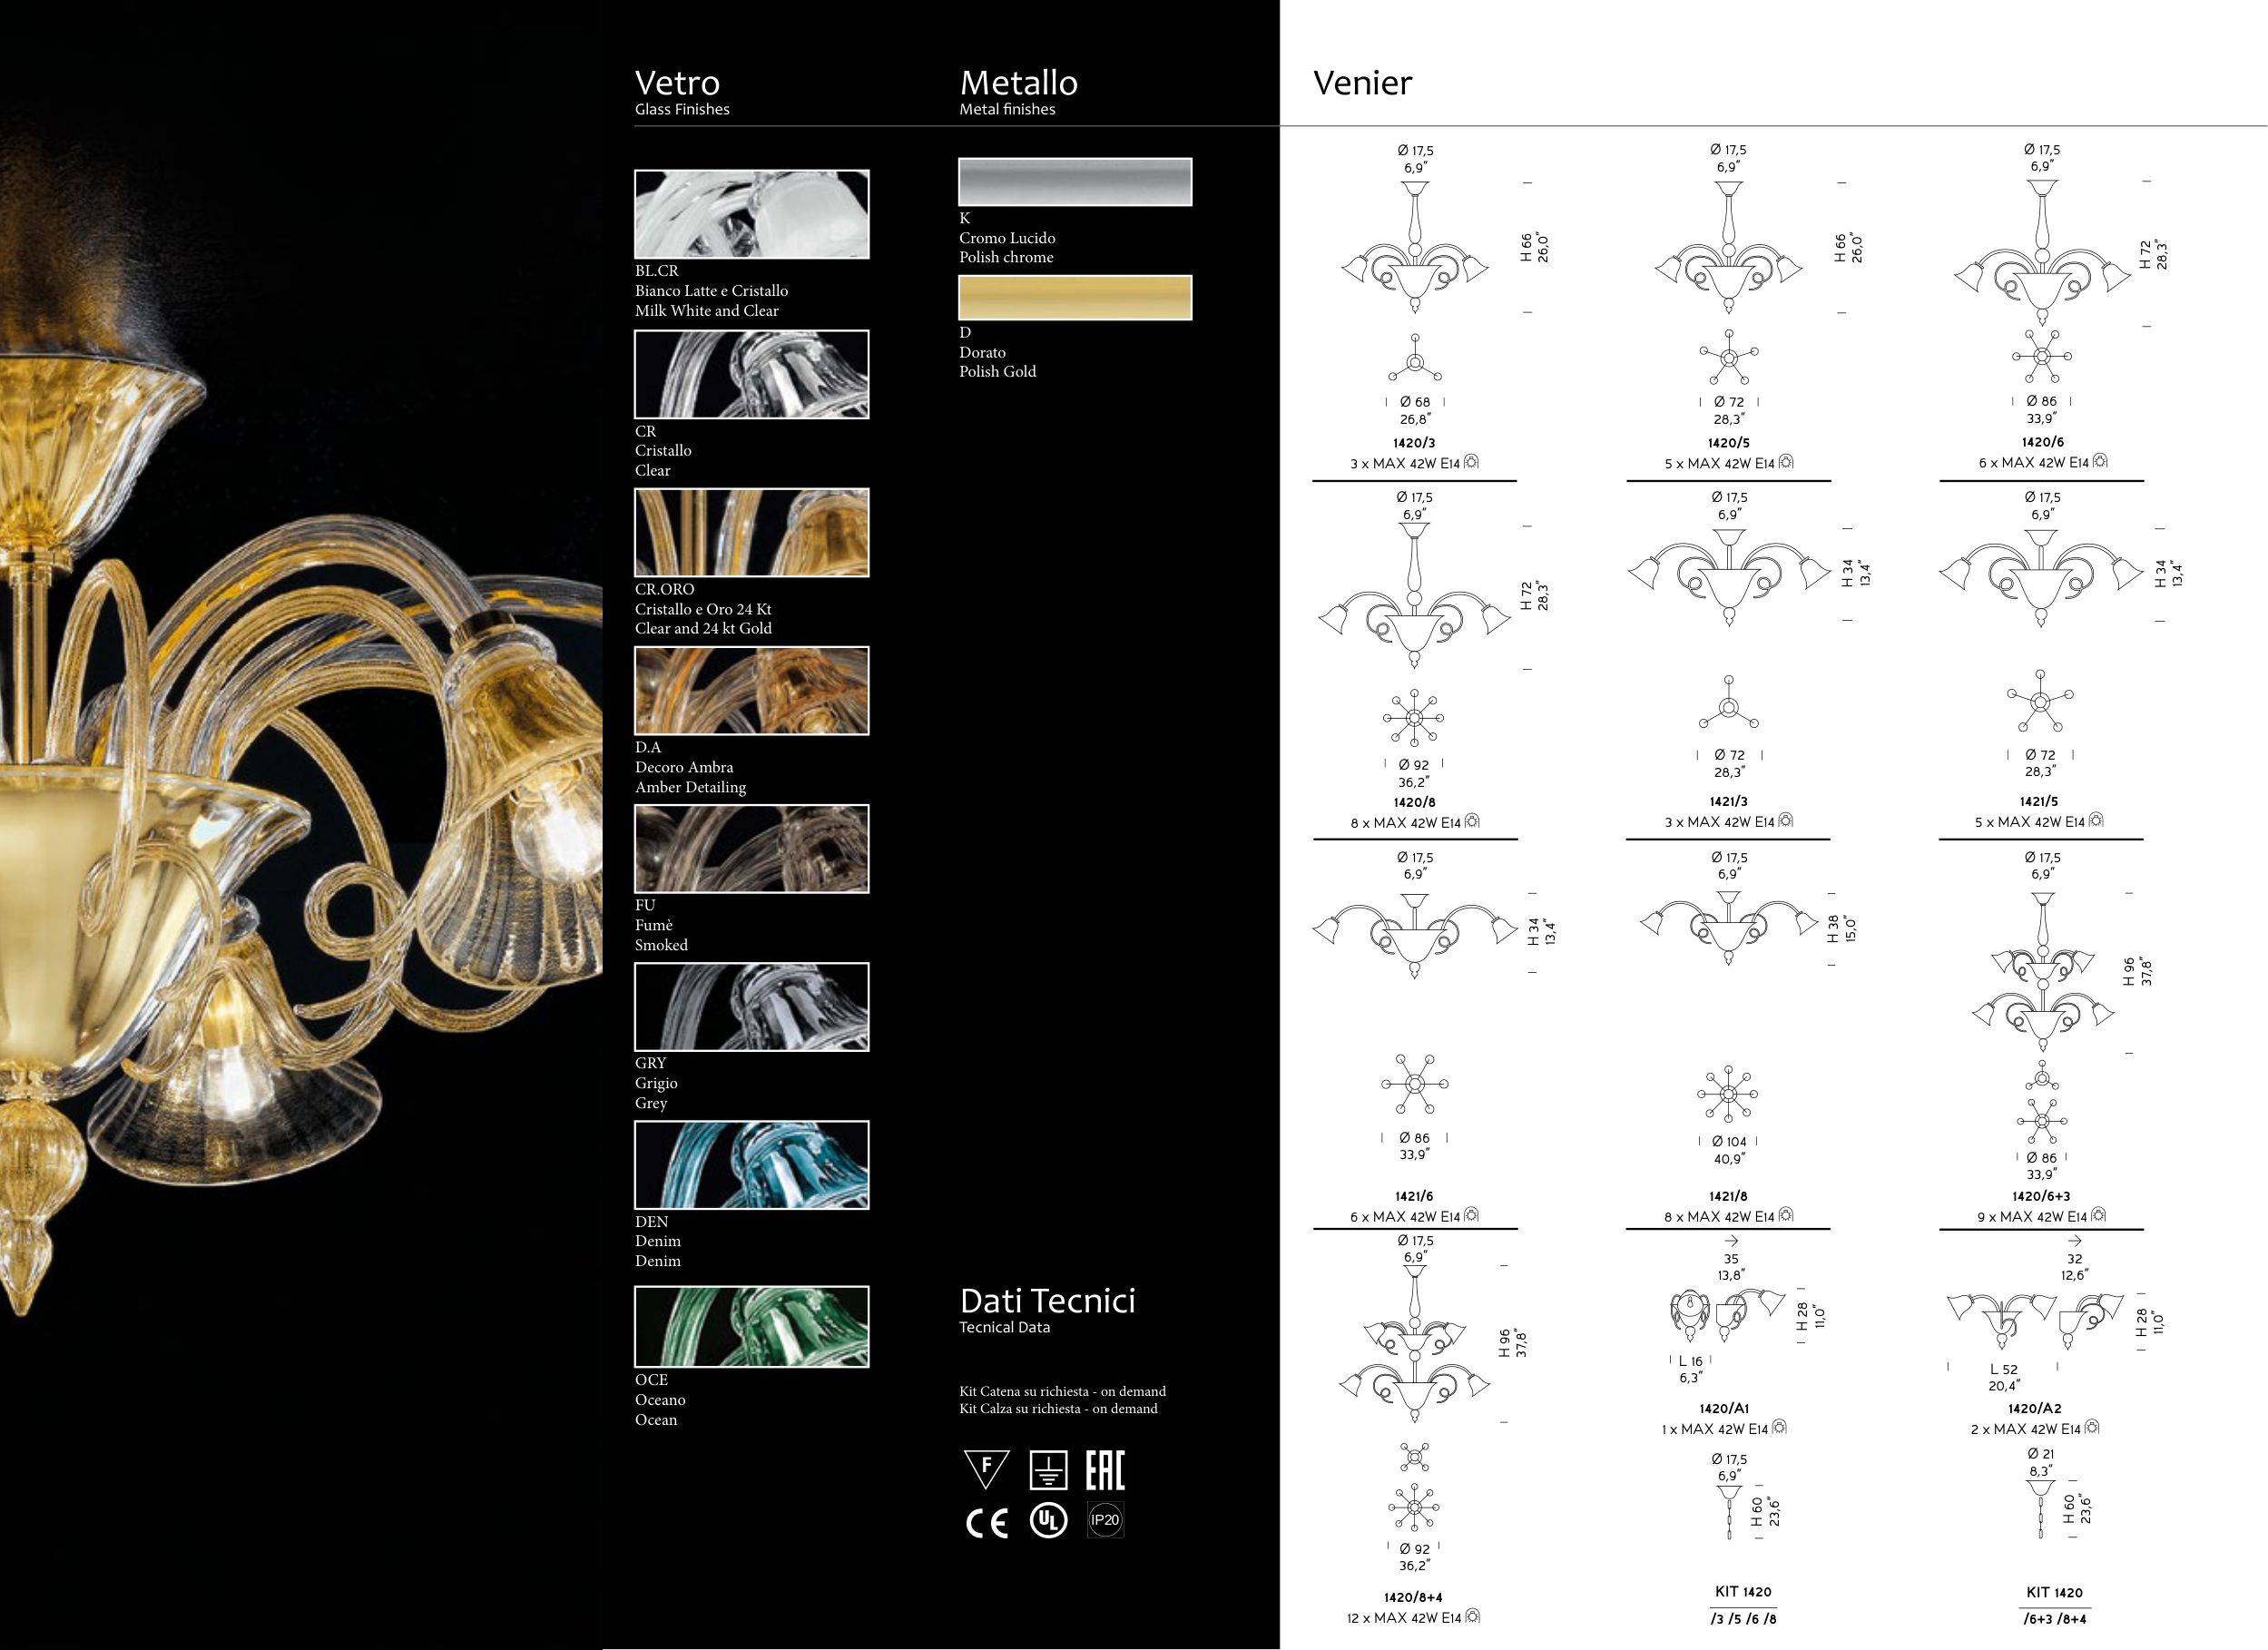Click the bulb icon next to 1420/3 wattage

tap(1471, 462)
